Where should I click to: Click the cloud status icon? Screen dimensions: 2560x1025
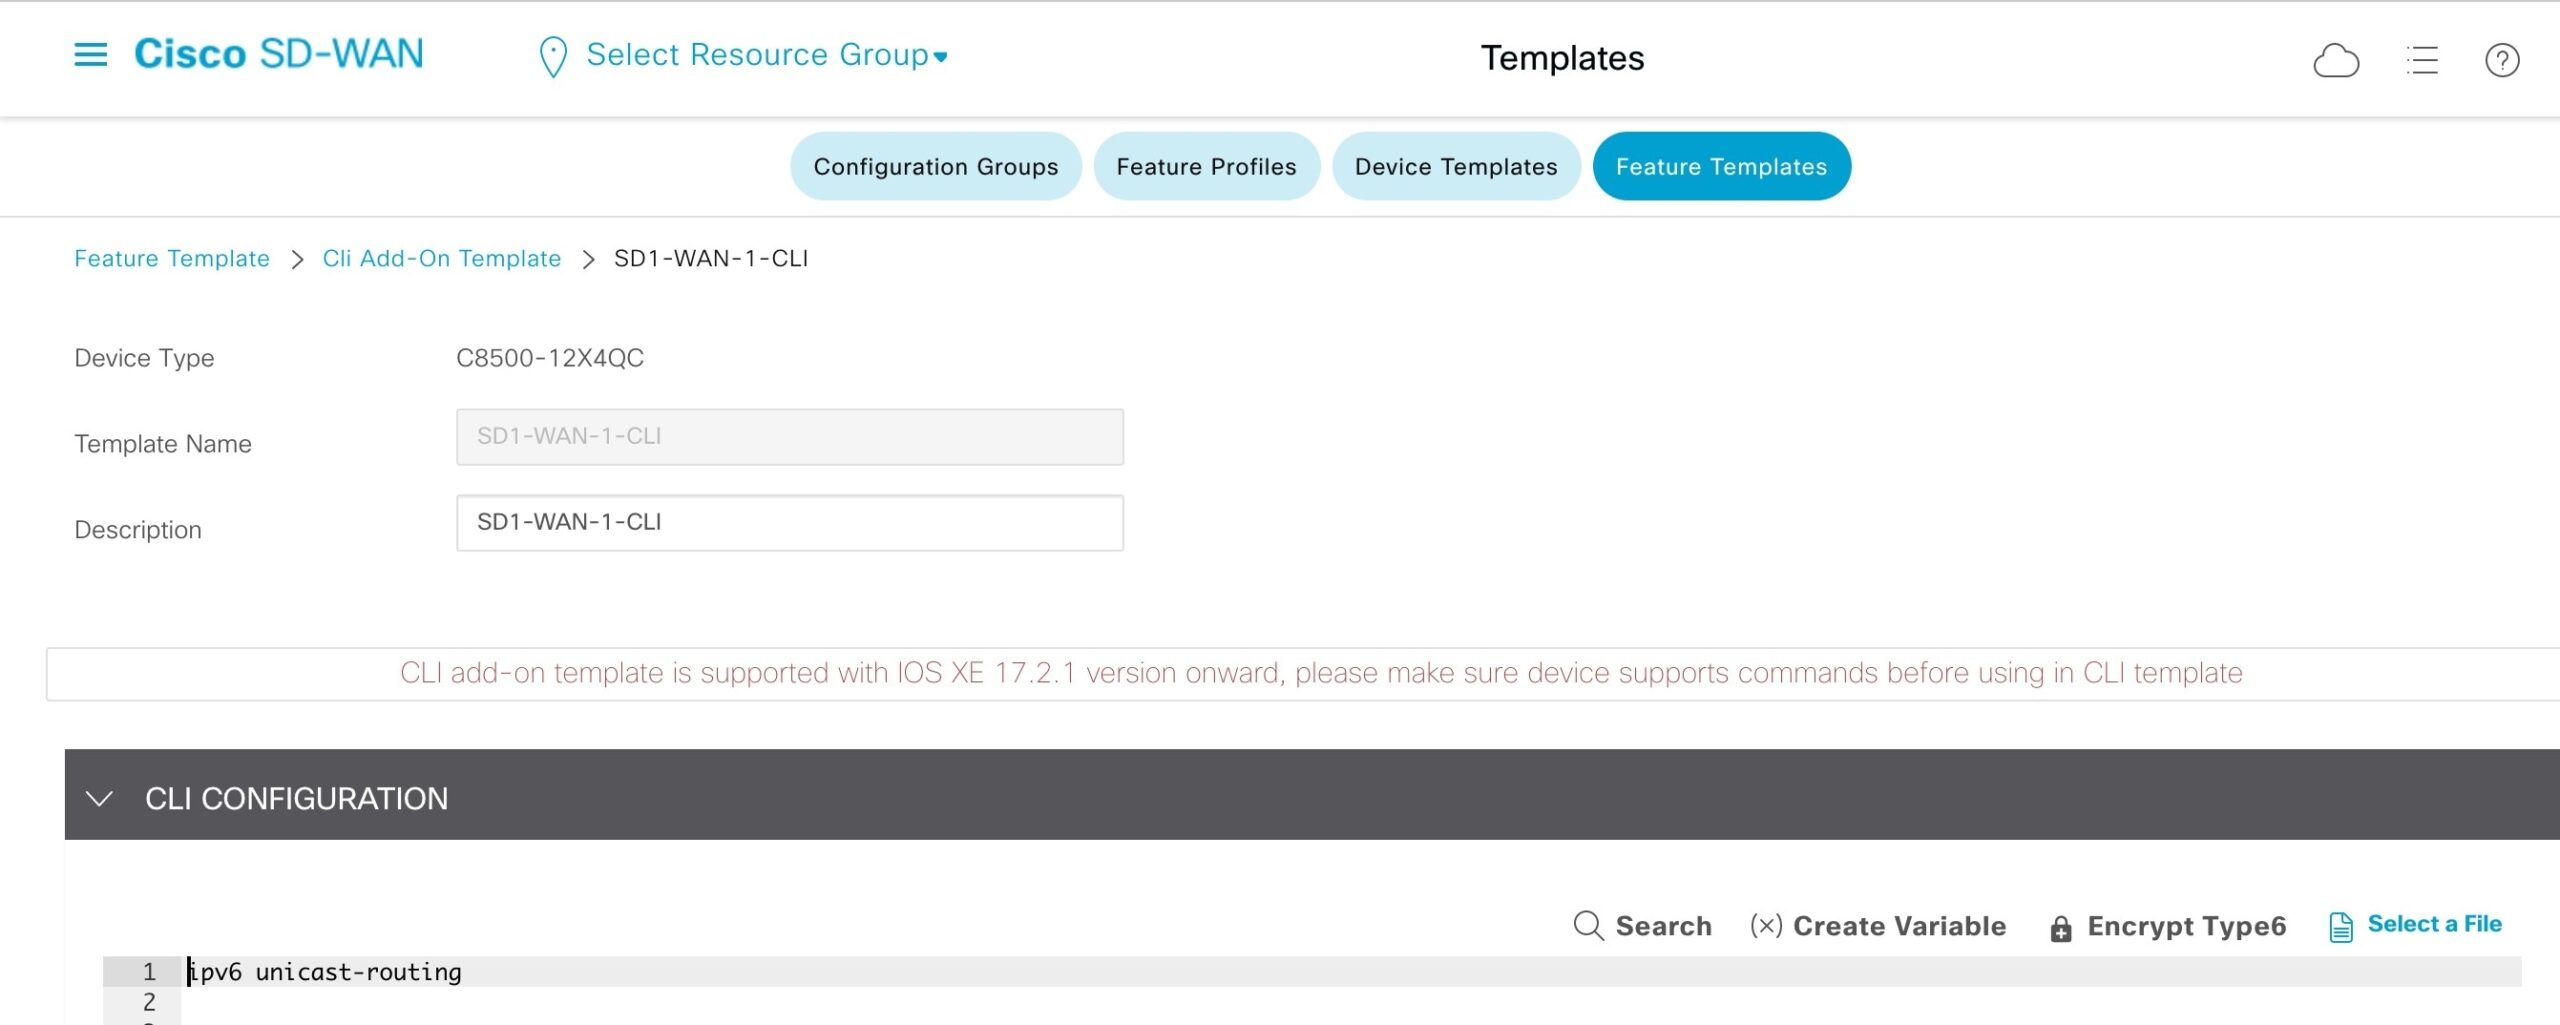[x=2336, y=60]
